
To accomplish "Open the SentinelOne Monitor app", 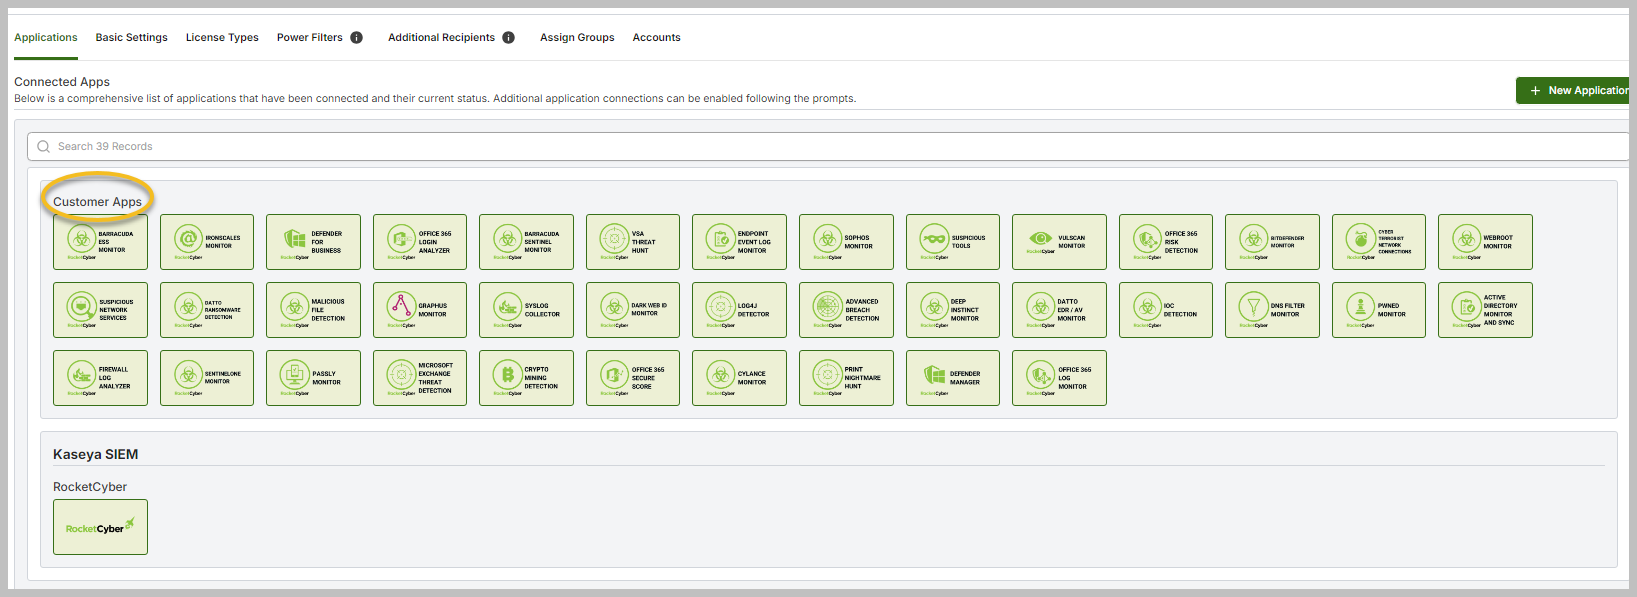I will [207, 378].
